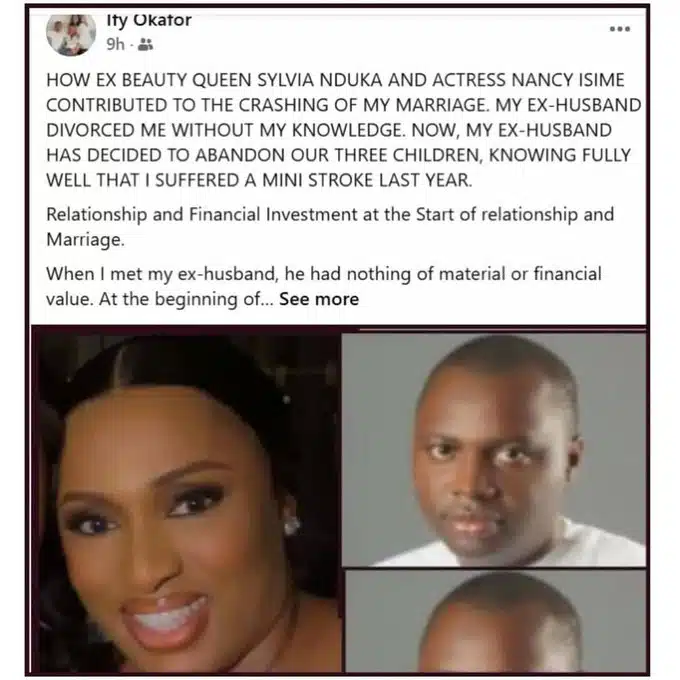Click the friends audience icon beside 9h
The height and width of the screenshot is (680, 680).
145,44
